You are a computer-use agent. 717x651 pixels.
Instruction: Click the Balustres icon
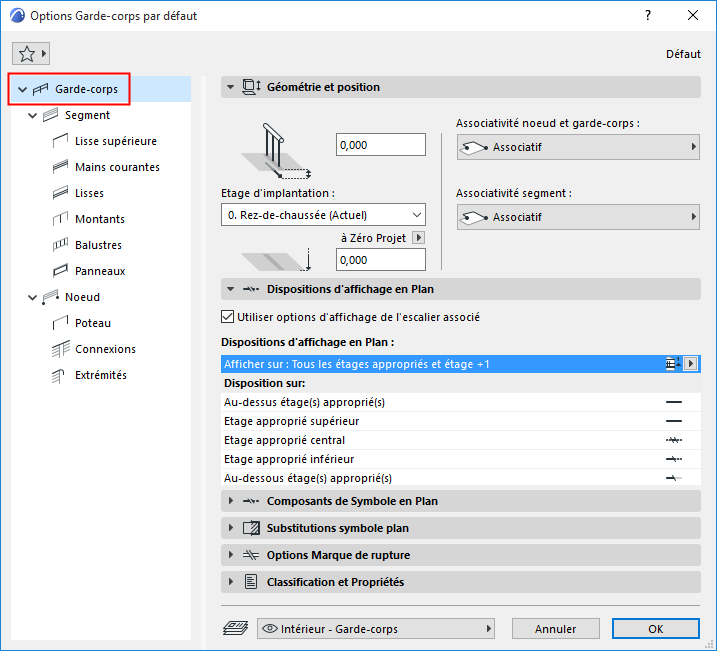(60, 245)
